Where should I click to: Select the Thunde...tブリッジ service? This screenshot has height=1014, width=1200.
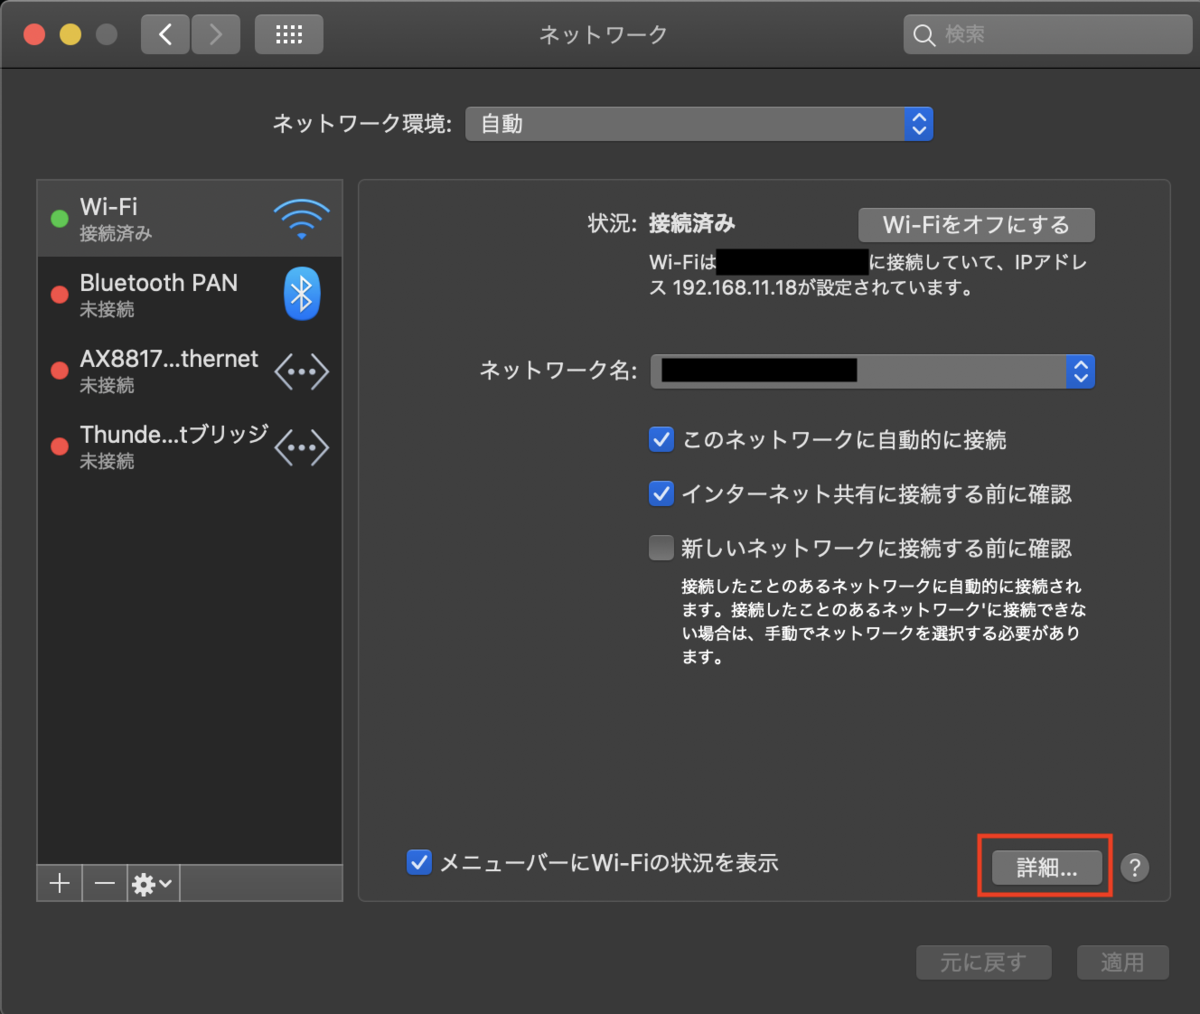[190, 447]
